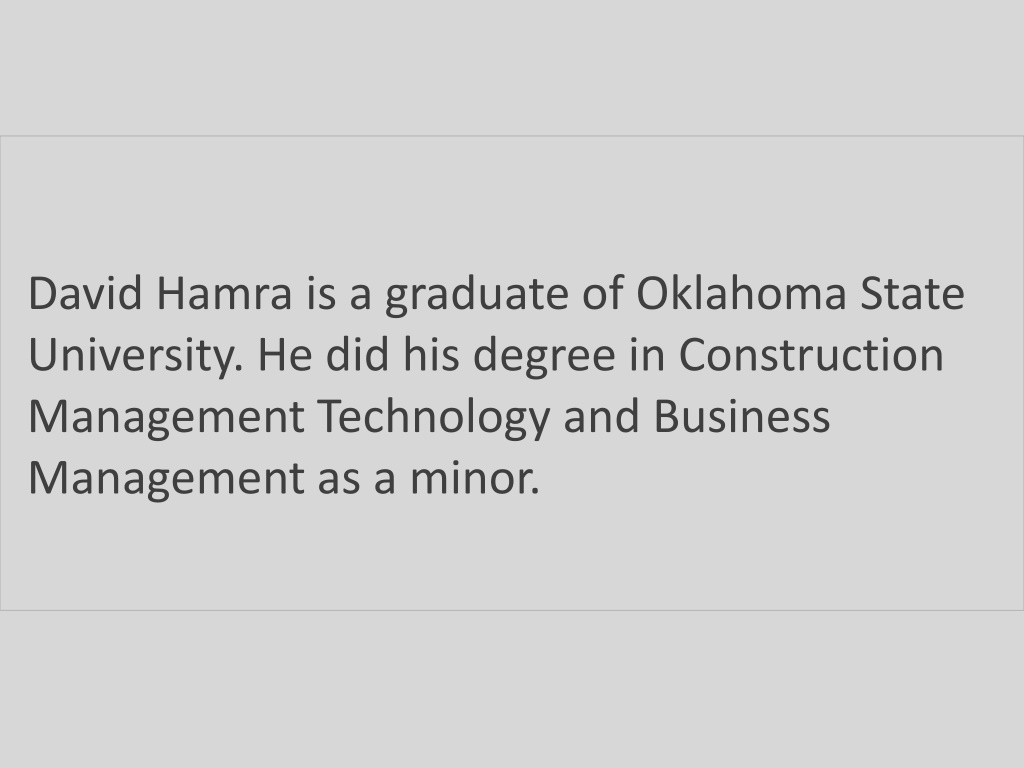Click the word "State" ending the first line
Screen dimensions: 1024x768
coord(912,293)
